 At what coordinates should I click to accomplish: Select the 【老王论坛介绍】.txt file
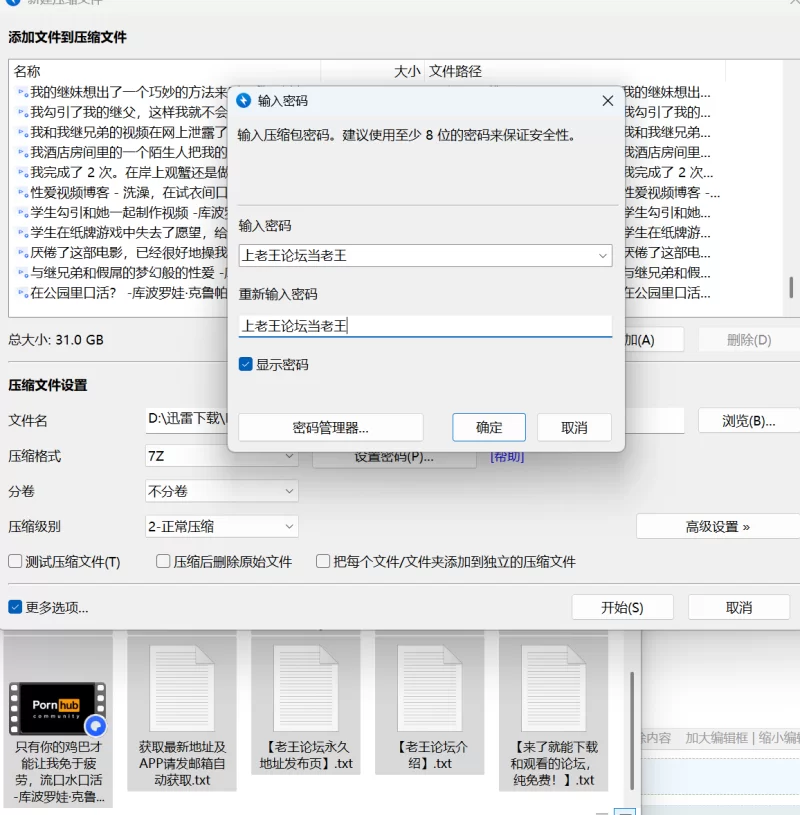pyautogui.click(x=429, y=704)
